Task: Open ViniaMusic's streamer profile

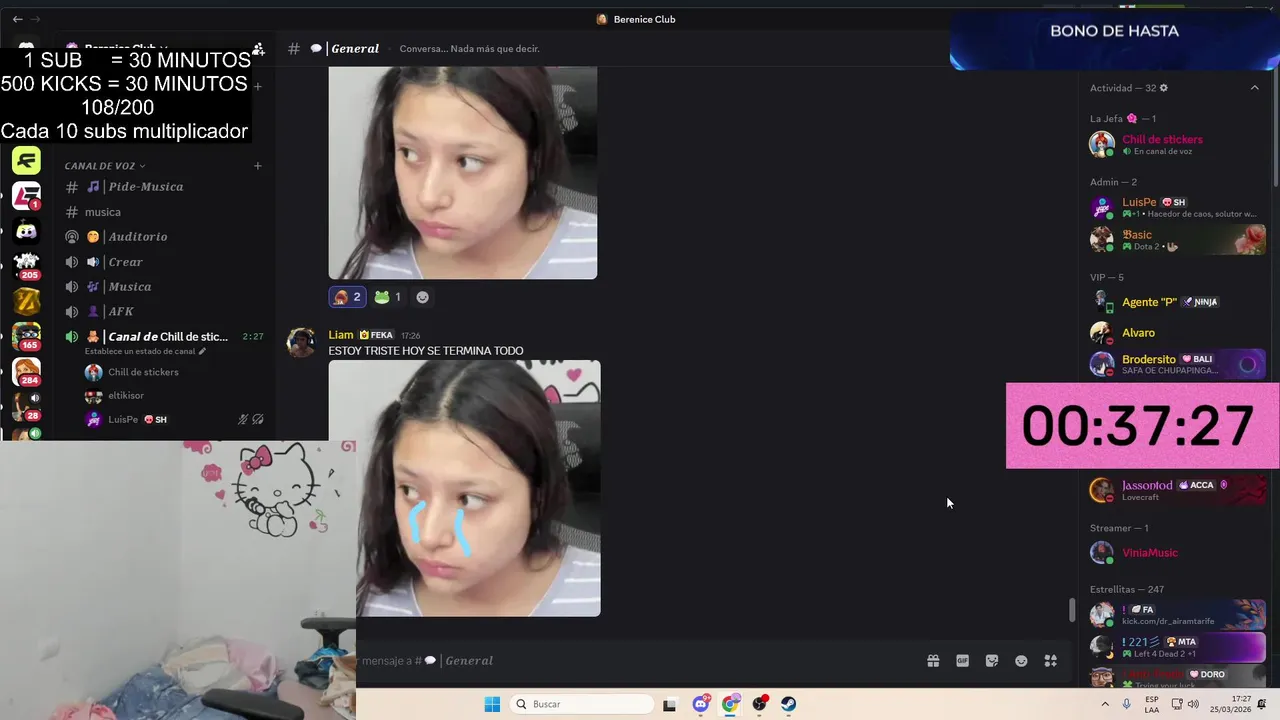Action: [x=1176, y=553]
